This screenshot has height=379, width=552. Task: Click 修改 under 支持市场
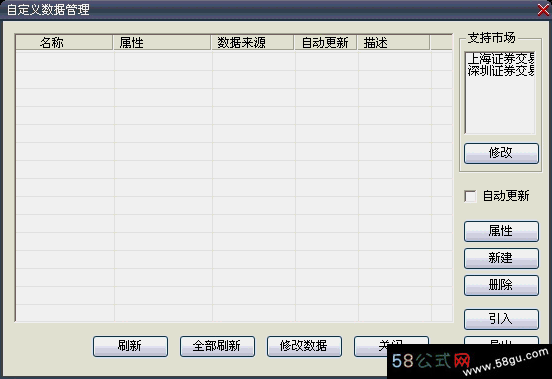(x=501, y=153)
